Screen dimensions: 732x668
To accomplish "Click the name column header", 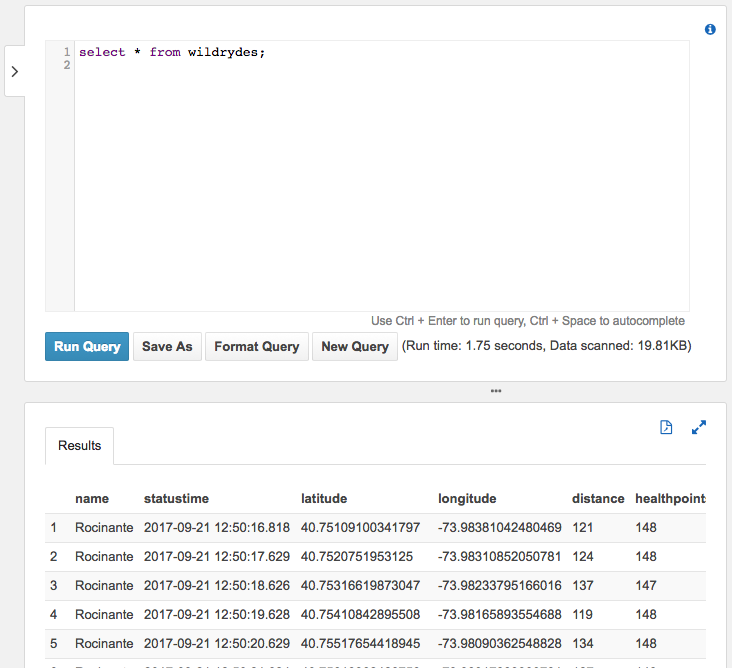I will coord(92,499).
